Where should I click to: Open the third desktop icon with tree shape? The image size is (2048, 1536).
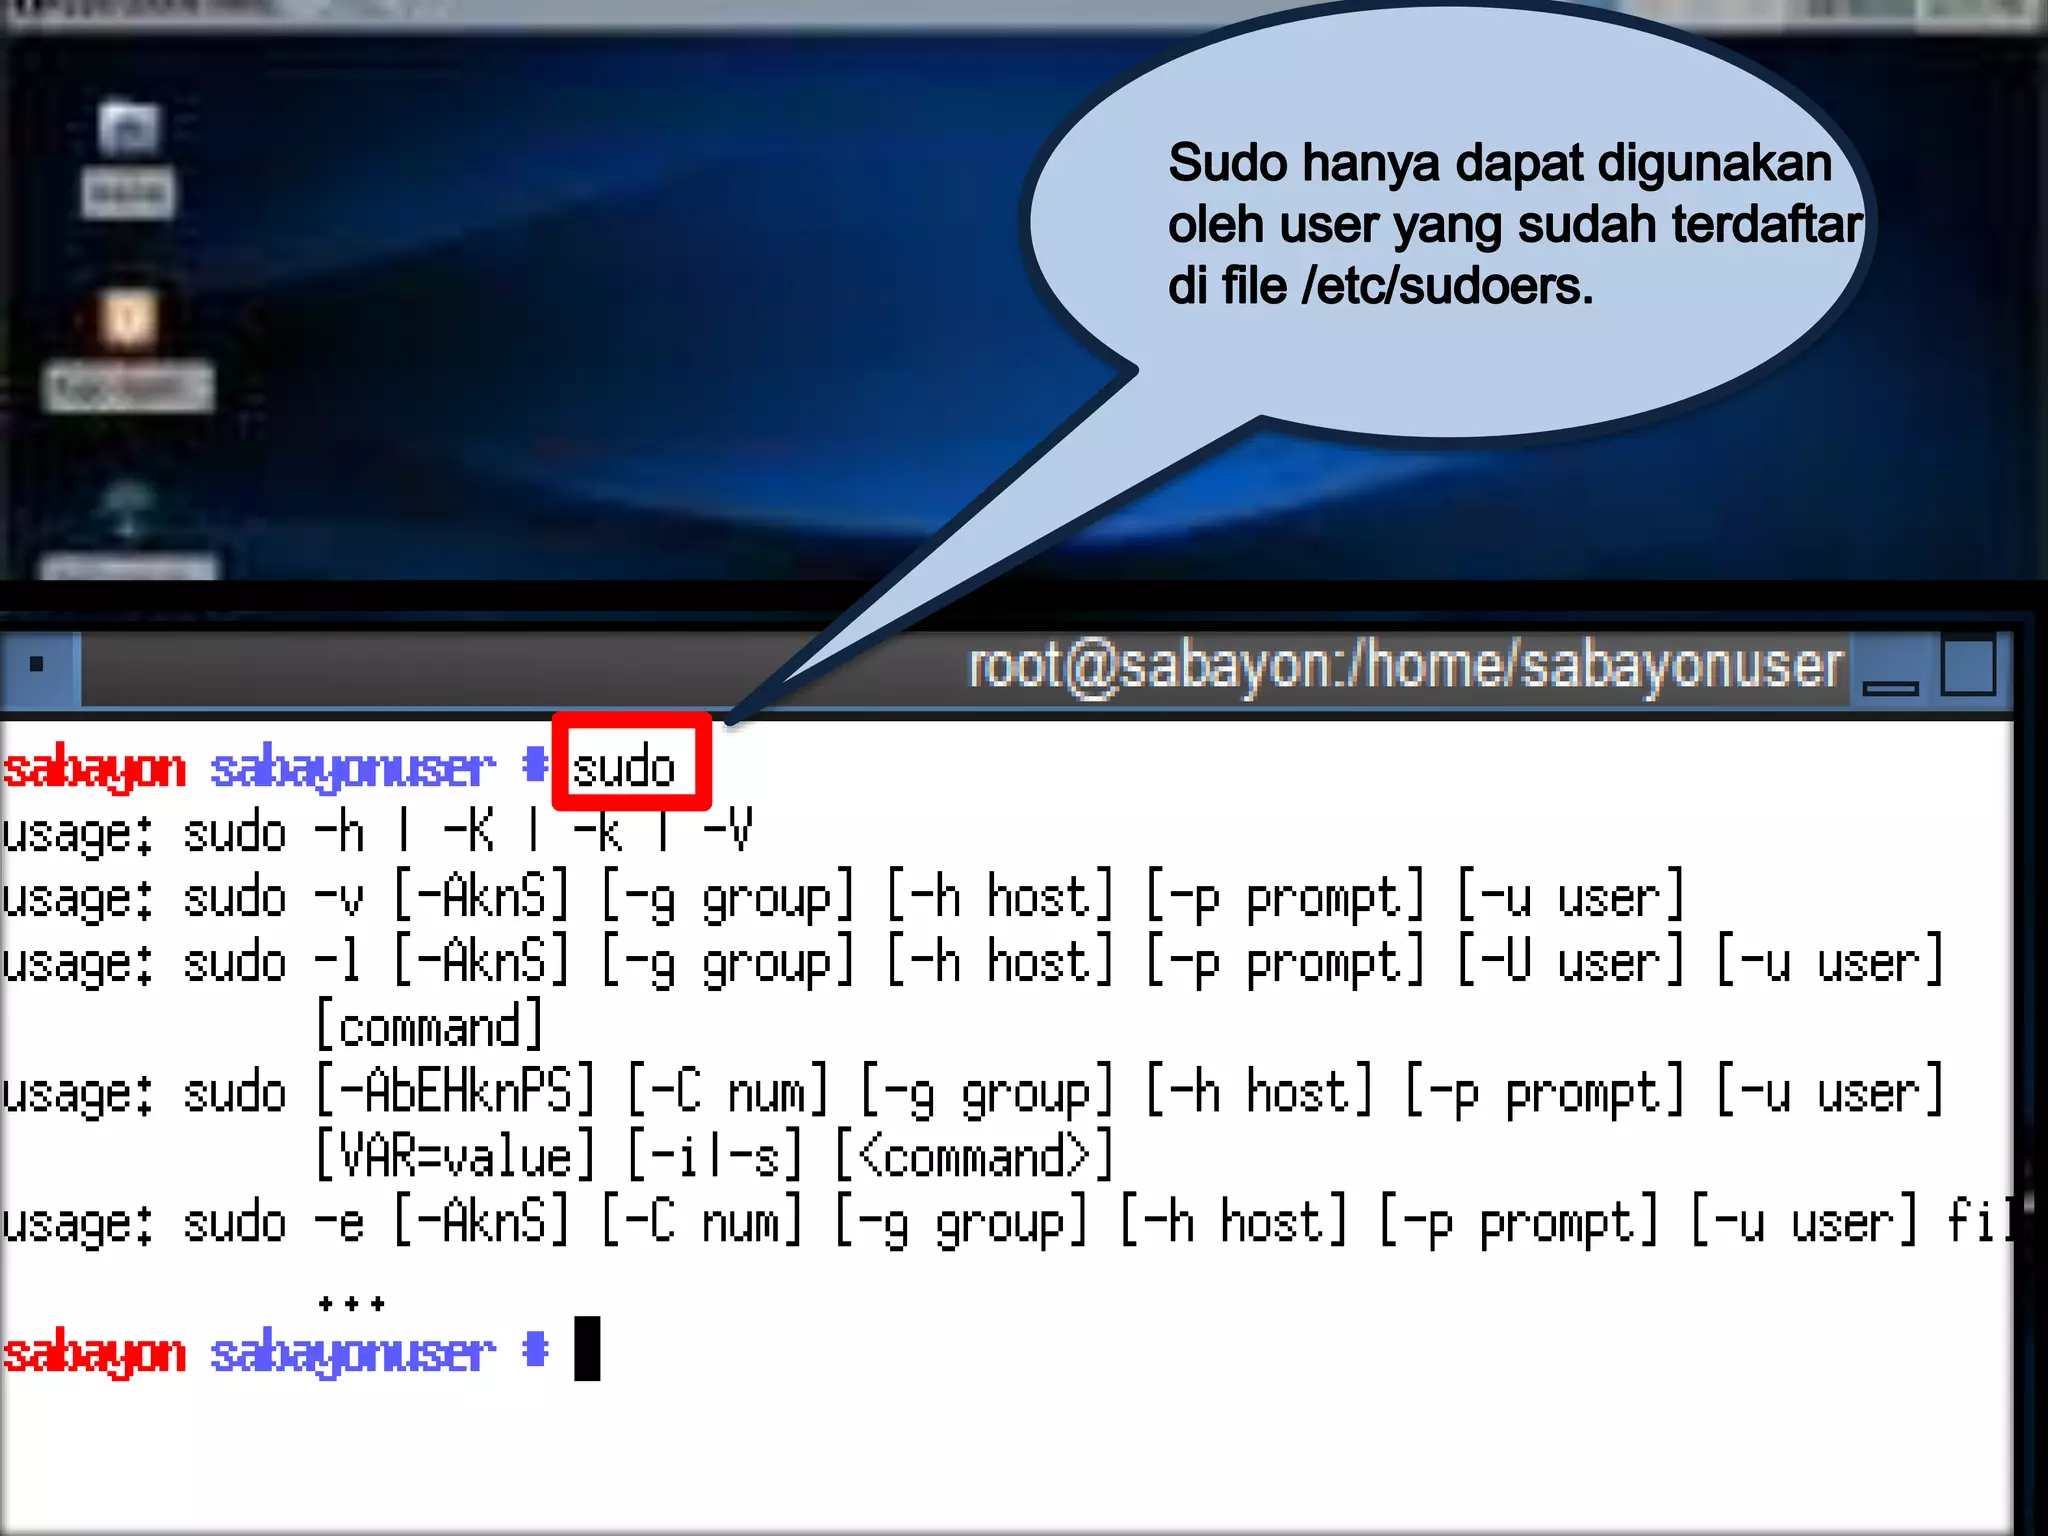pos(127,510)
